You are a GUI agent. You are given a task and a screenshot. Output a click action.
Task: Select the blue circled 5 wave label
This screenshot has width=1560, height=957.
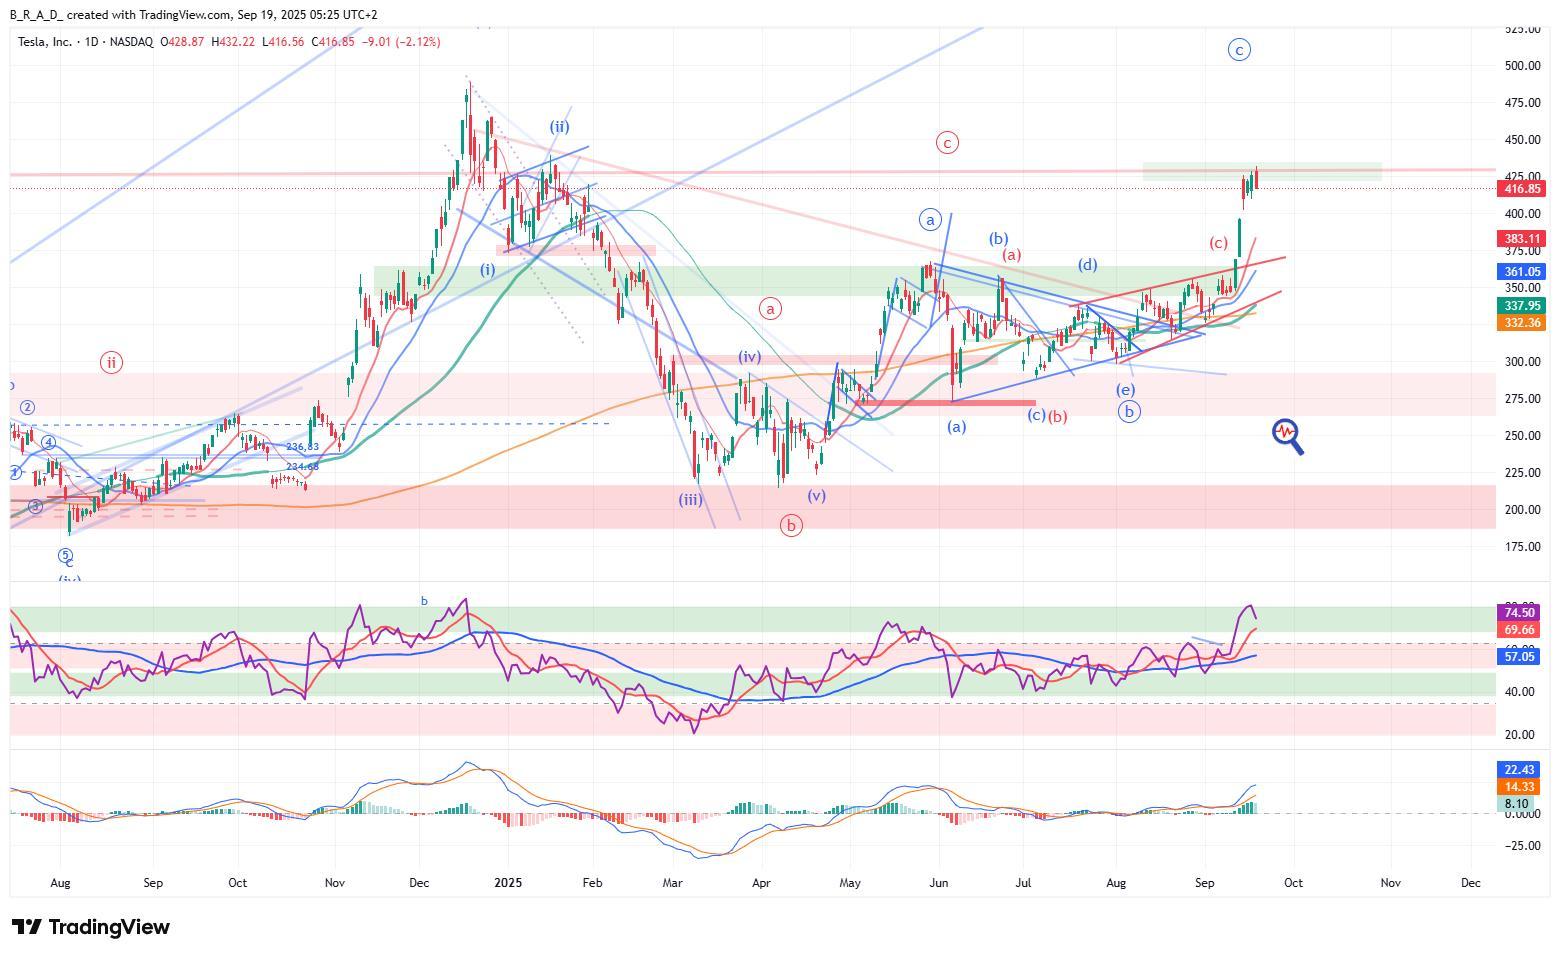tap(65, 555)
